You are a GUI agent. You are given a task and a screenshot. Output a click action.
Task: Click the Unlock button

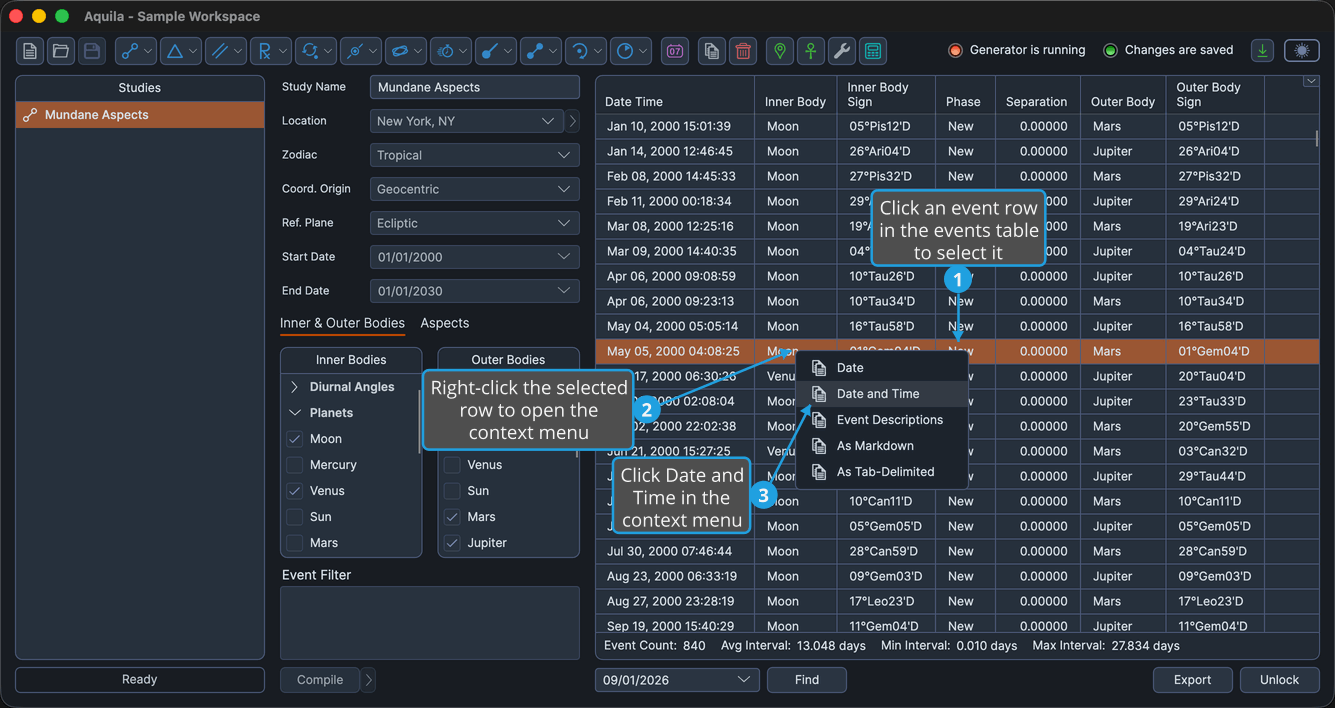(x=1279, y=680)
